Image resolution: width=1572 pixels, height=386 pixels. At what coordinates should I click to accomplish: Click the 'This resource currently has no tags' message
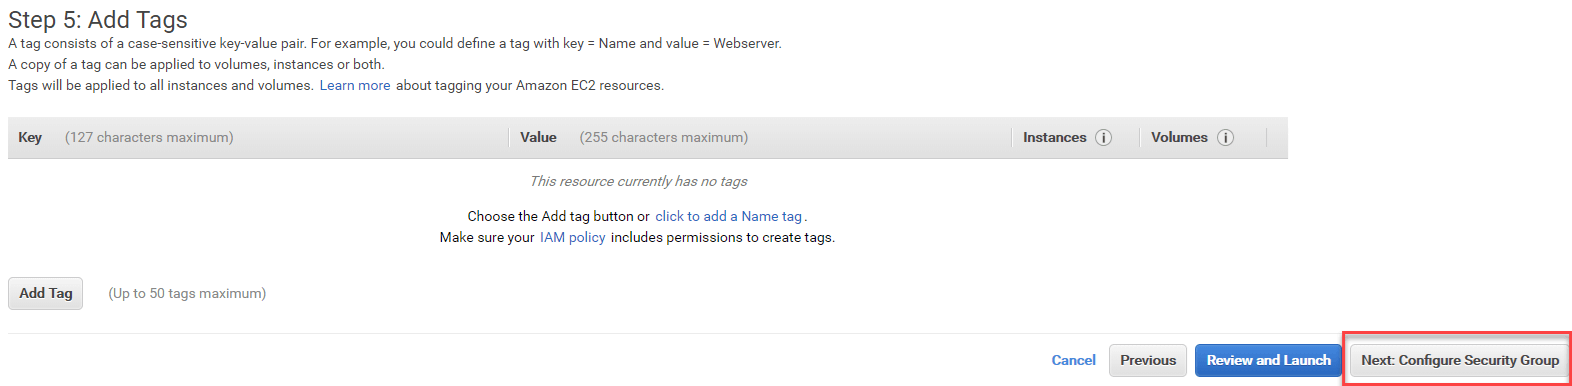pyautogui.click(x=638, y=181)
